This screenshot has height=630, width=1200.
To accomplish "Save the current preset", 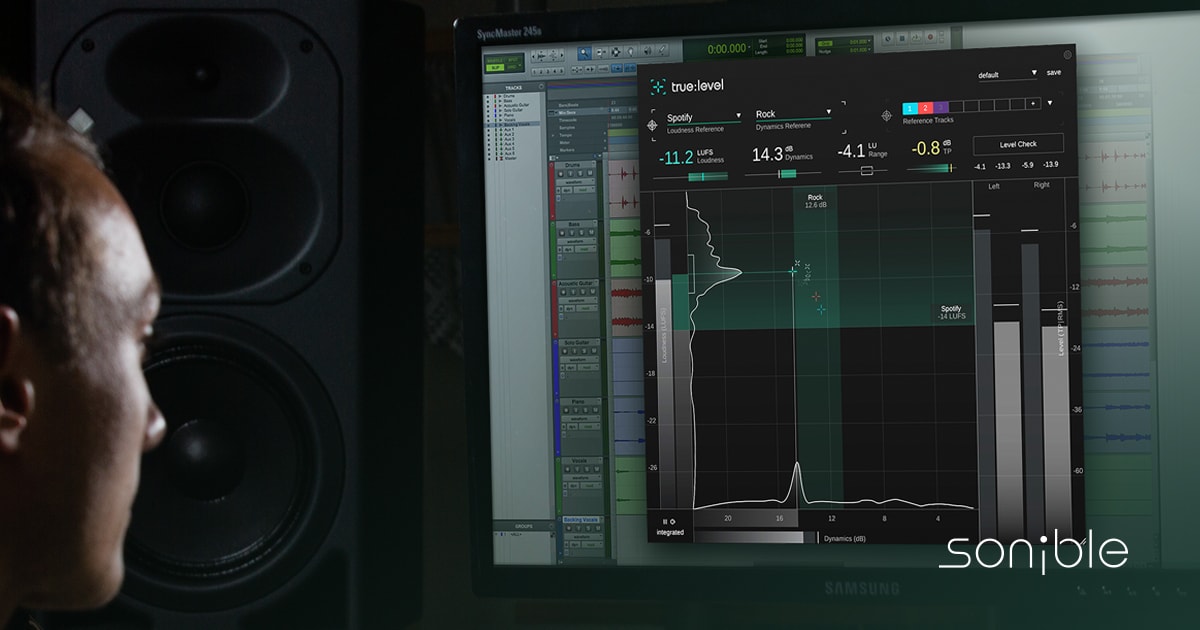I will tap(1053, 72).
